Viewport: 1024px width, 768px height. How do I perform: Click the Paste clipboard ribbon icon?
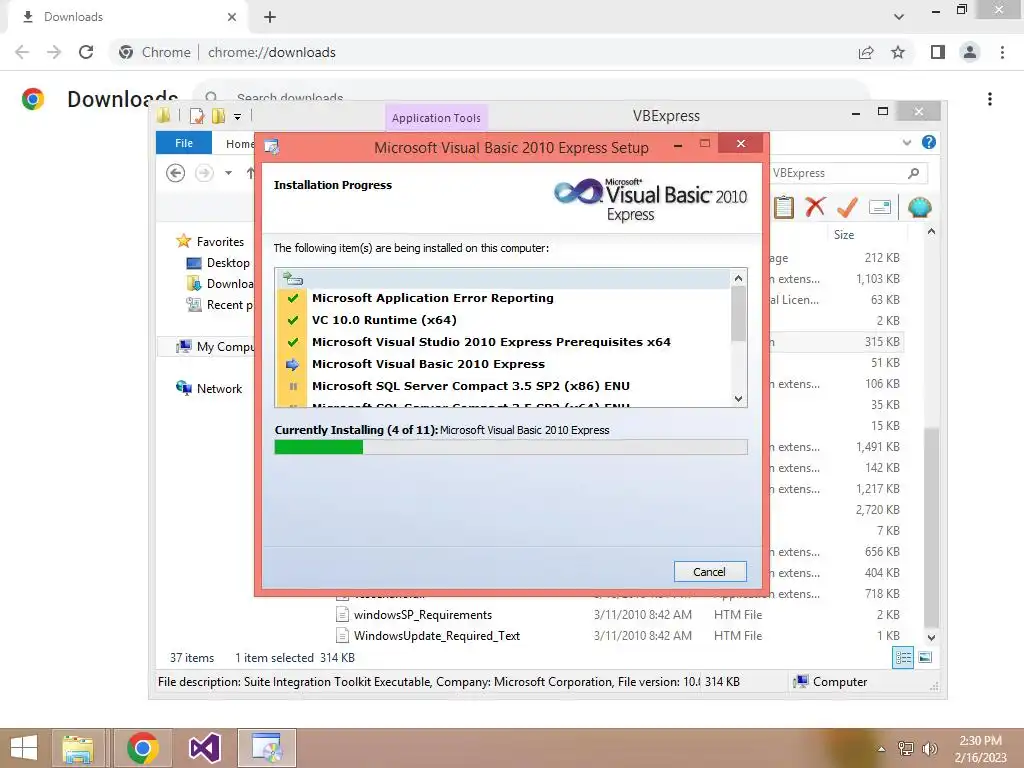[x=784, y=208]
